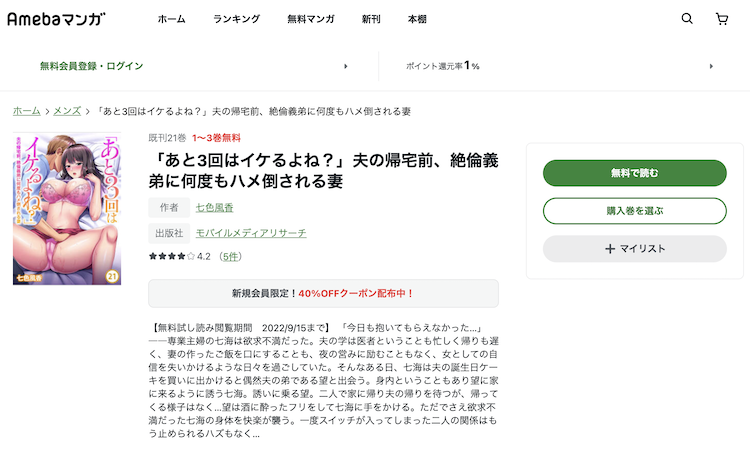Screen dimensions: 750x449
Task: Go to 無料マンガ section
Action: click(310, 19)
